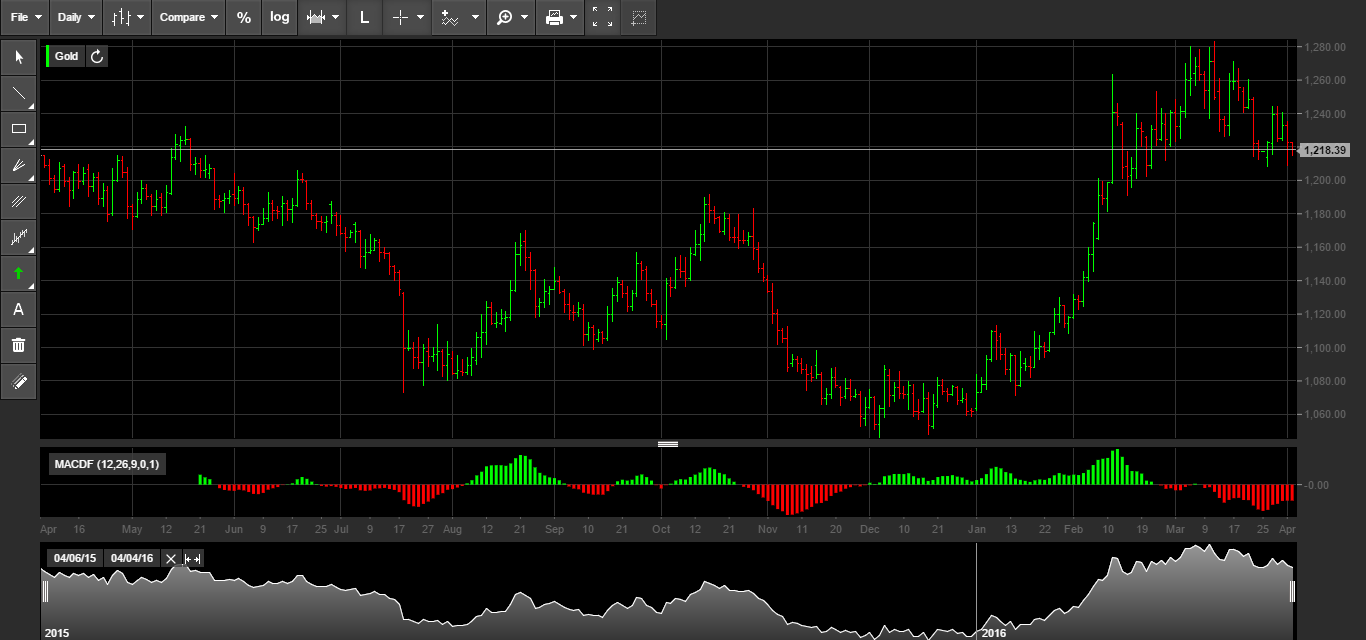Open the print options dropdown
This screenshot has width=1366, height=640.
pos(560,17)
